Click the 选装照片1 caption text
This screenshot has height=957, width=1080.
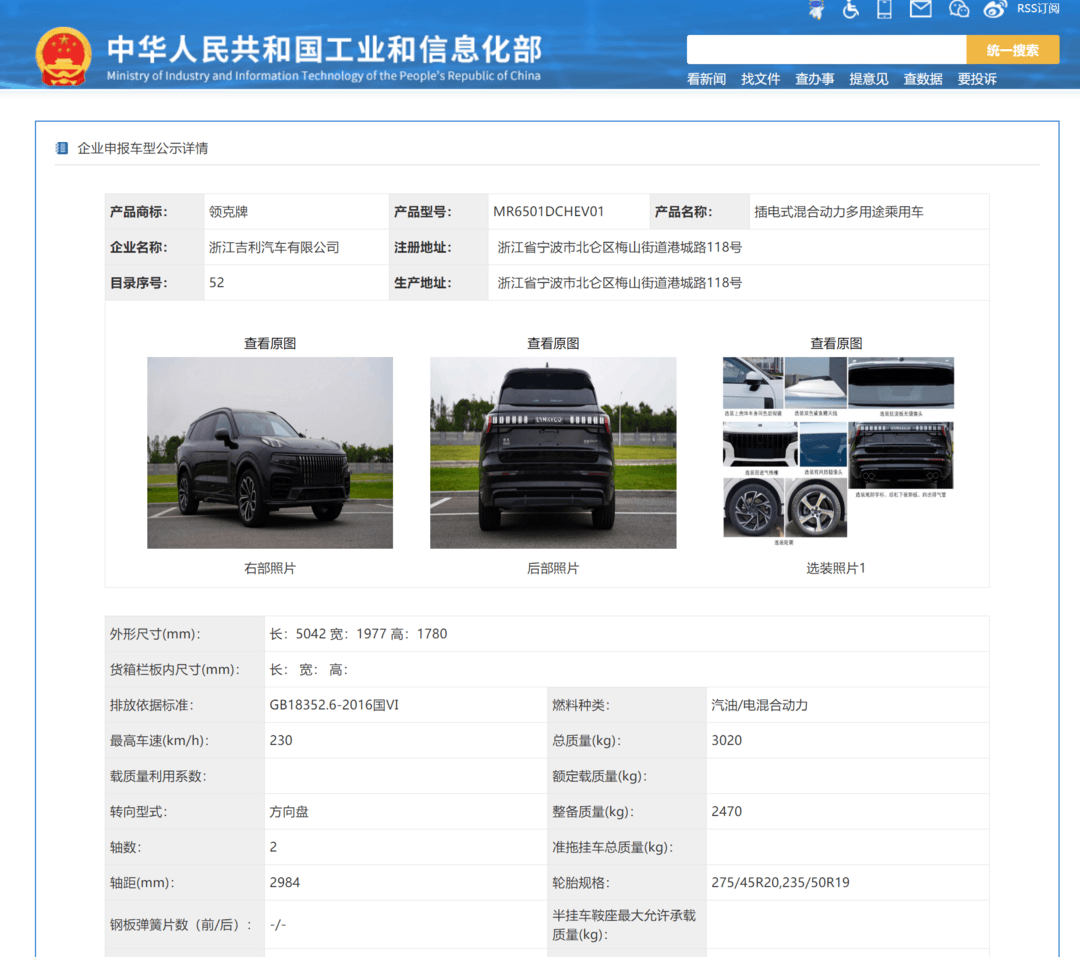(x=836, y=568)
